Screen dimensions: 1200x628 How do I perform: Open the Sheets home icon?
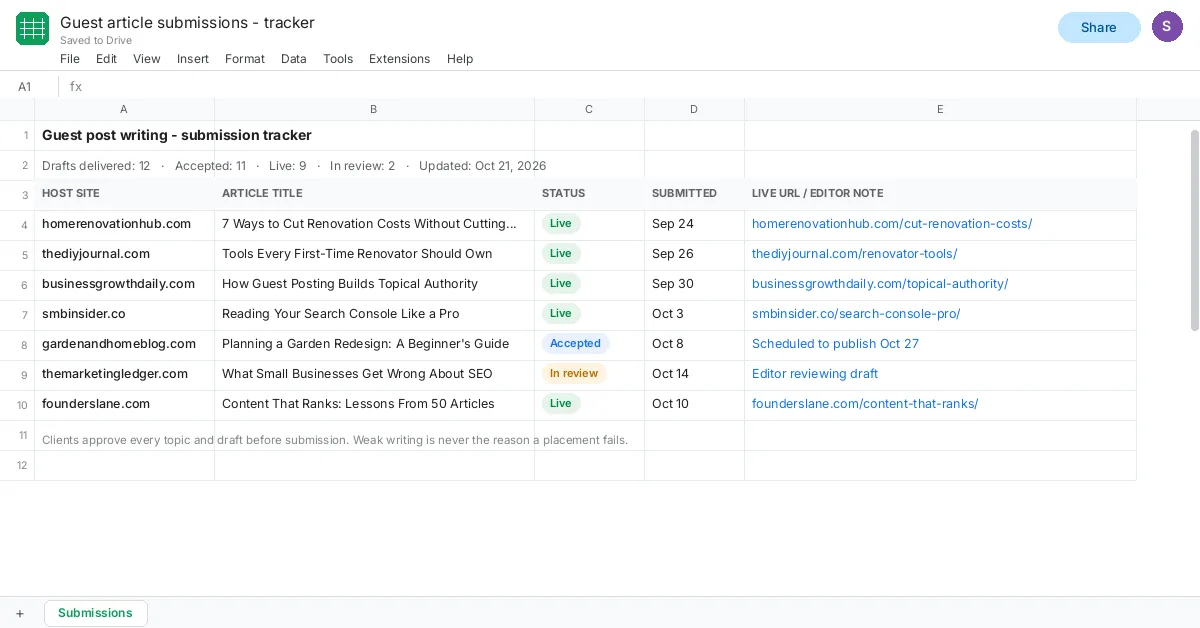point(32,28)
